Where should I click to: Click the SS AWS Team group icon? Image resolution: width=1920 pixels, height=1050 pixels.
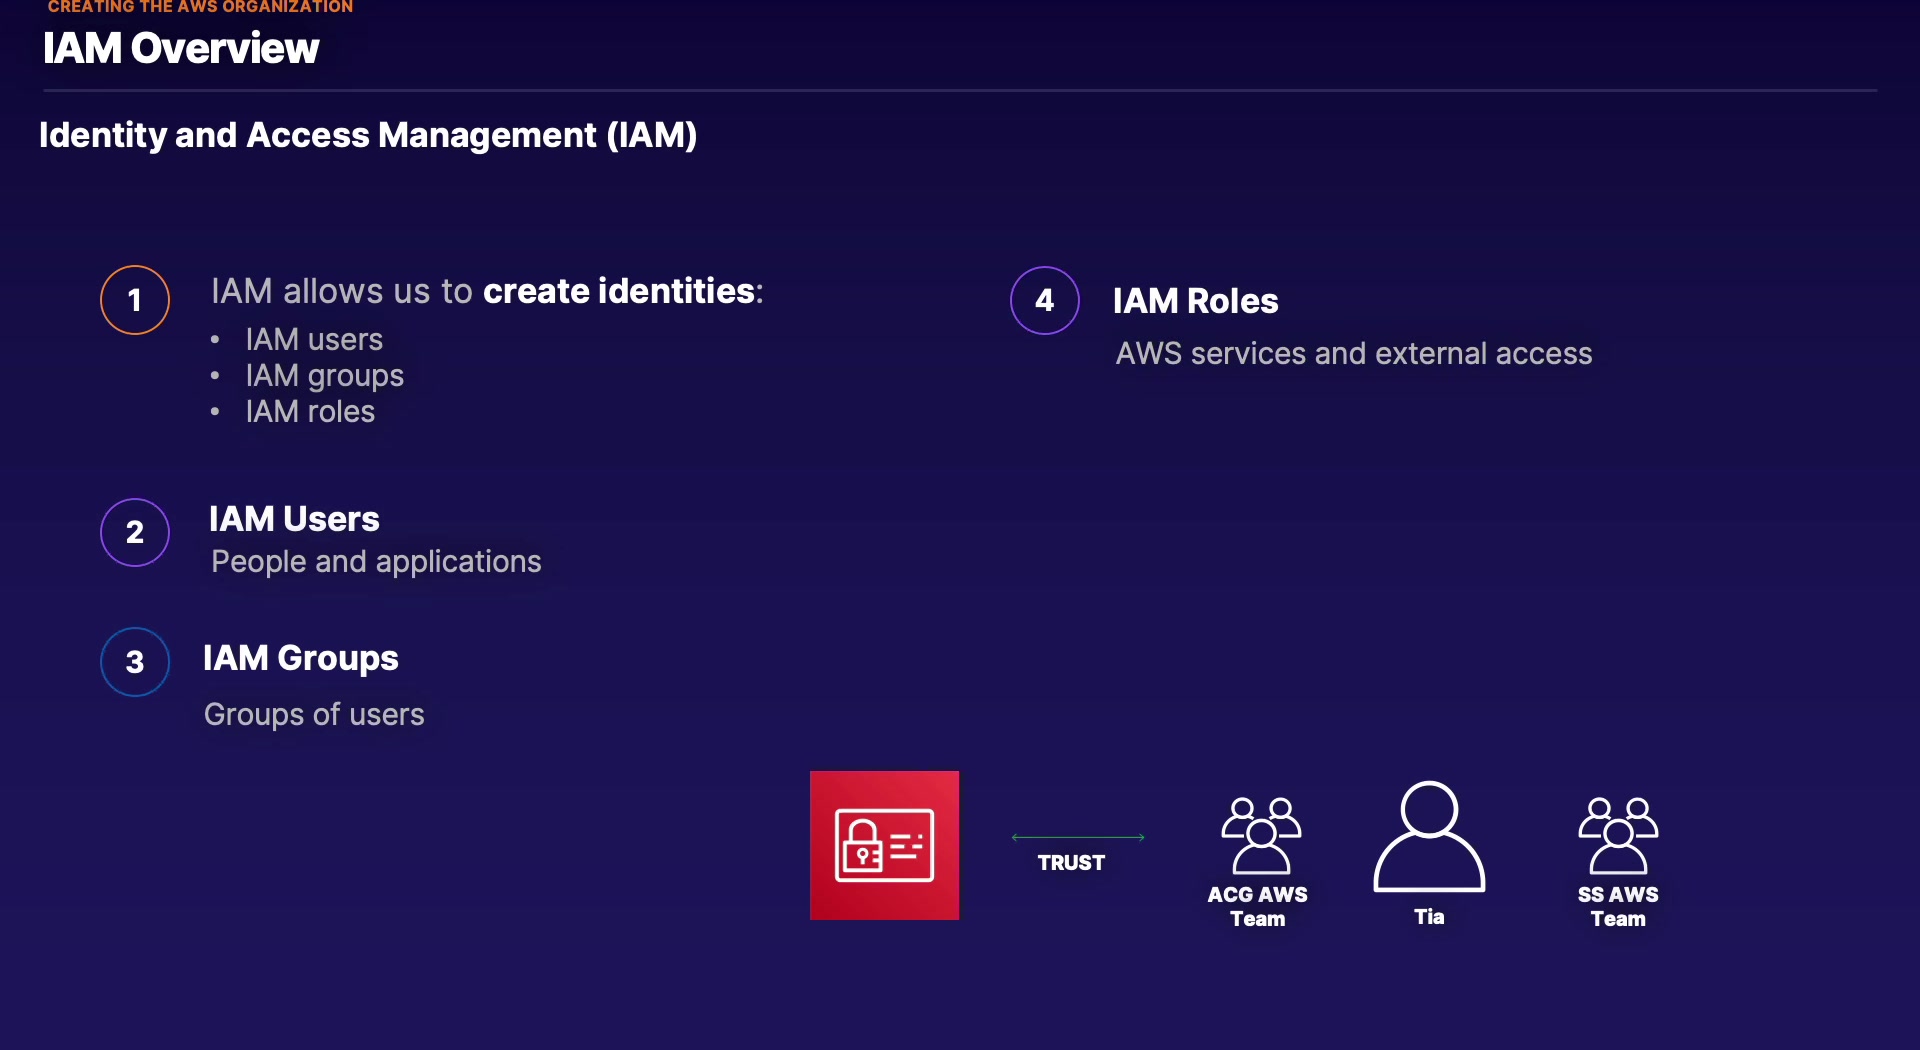1618,836
